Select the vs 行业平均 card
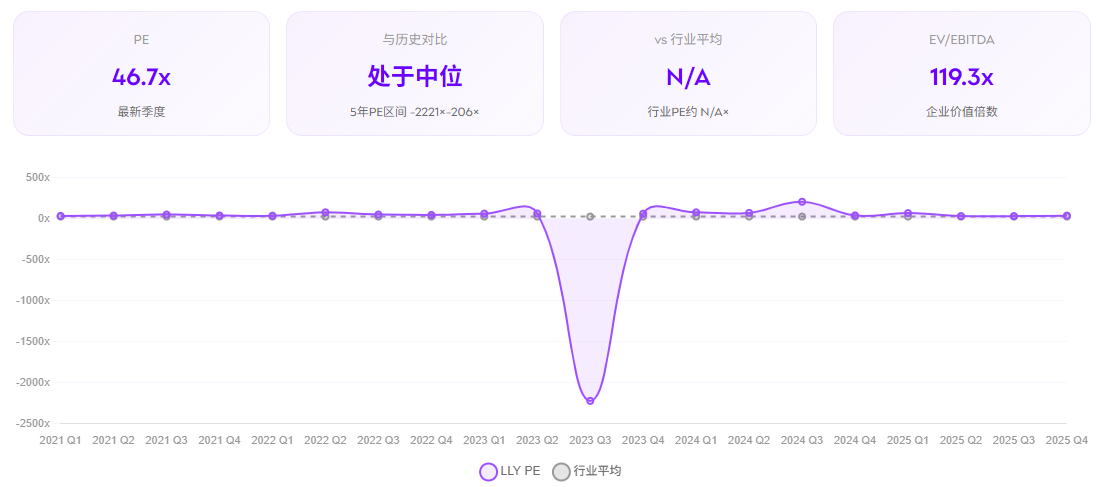 (x=688, y=73)
